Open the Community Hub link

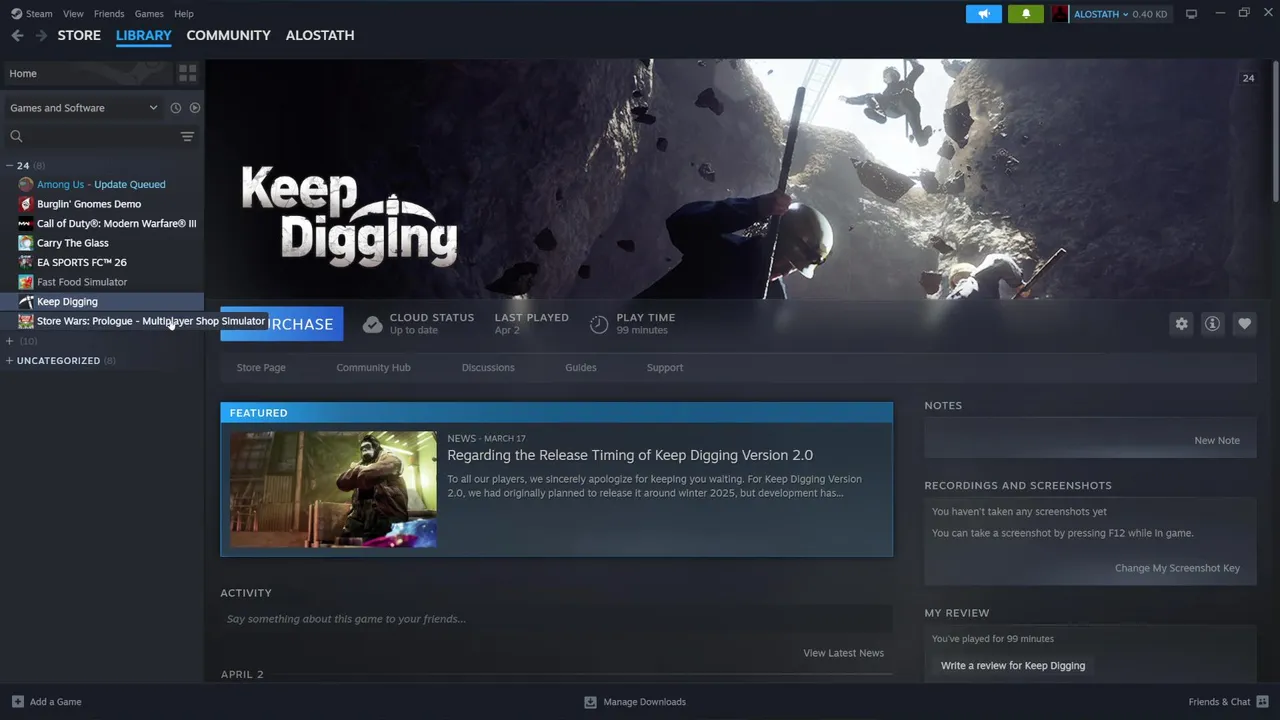tap(373, 368)
